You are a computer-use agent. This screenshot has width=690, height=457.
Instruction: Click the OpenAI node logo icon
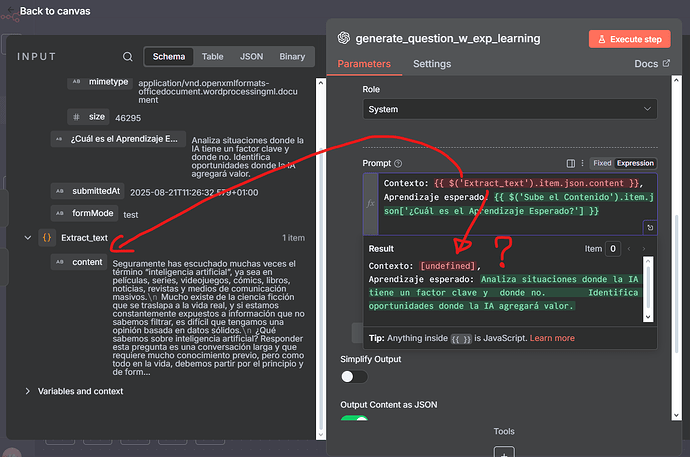click(344, 38)
